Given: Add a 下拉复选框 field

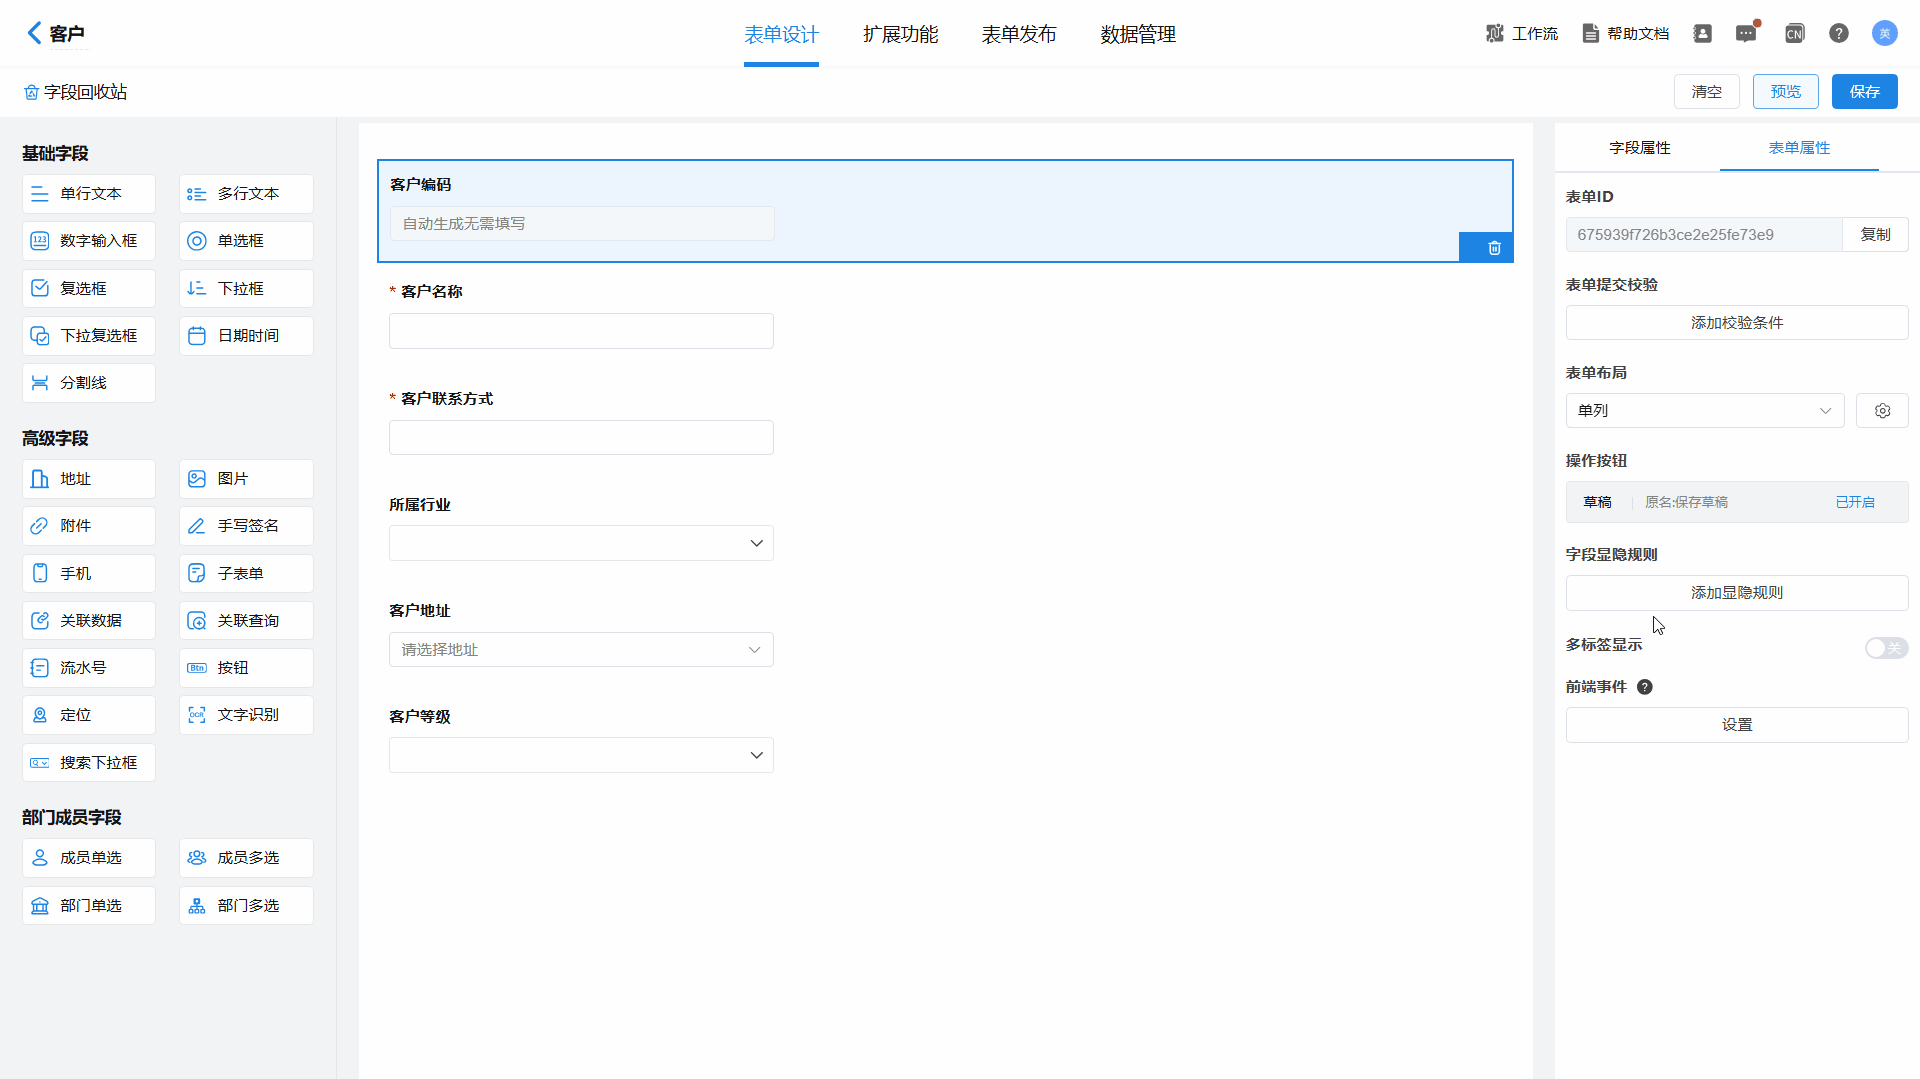Looking at the screenshot, I should (89, 336).
